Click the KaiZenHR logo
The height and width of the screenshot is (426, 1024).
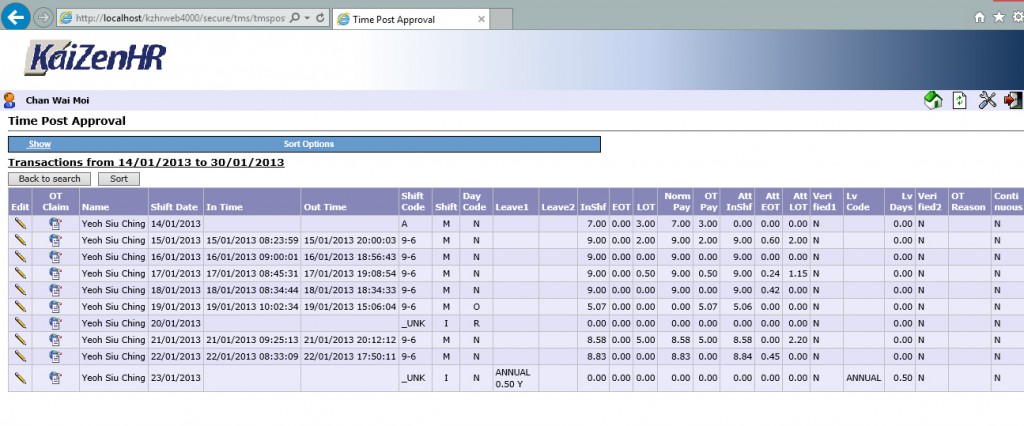97,59
